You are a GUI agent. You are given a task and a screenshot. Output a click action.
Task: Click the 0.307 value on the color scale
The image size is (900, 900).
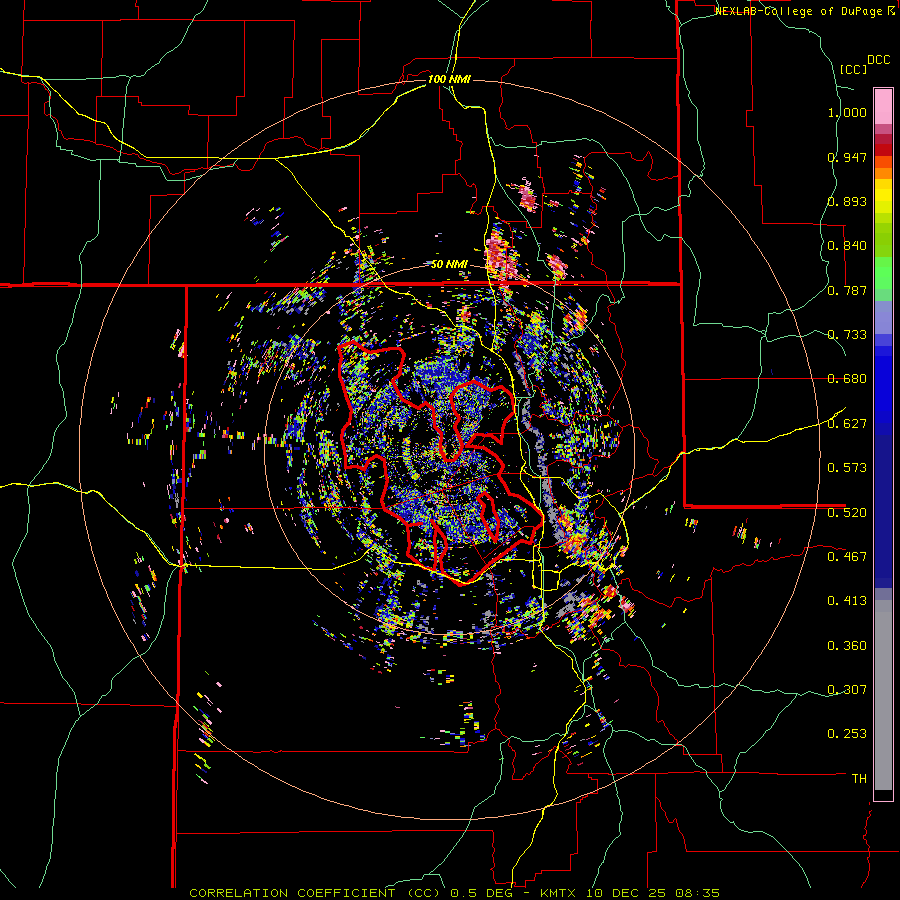(847, 690)
